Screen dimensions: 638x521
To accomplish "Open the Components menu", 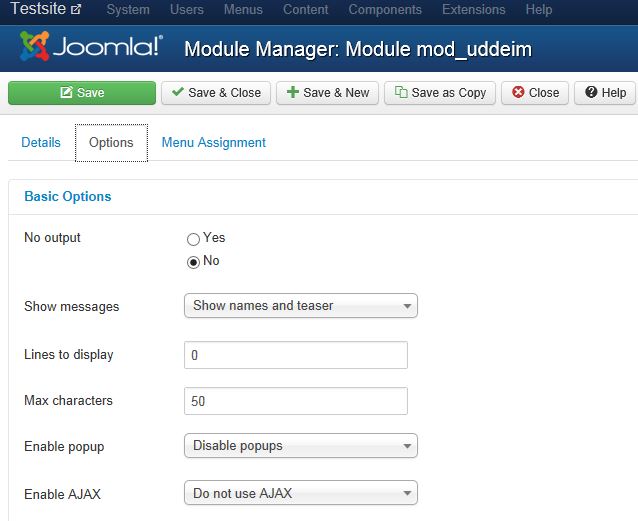I will 385,9.
